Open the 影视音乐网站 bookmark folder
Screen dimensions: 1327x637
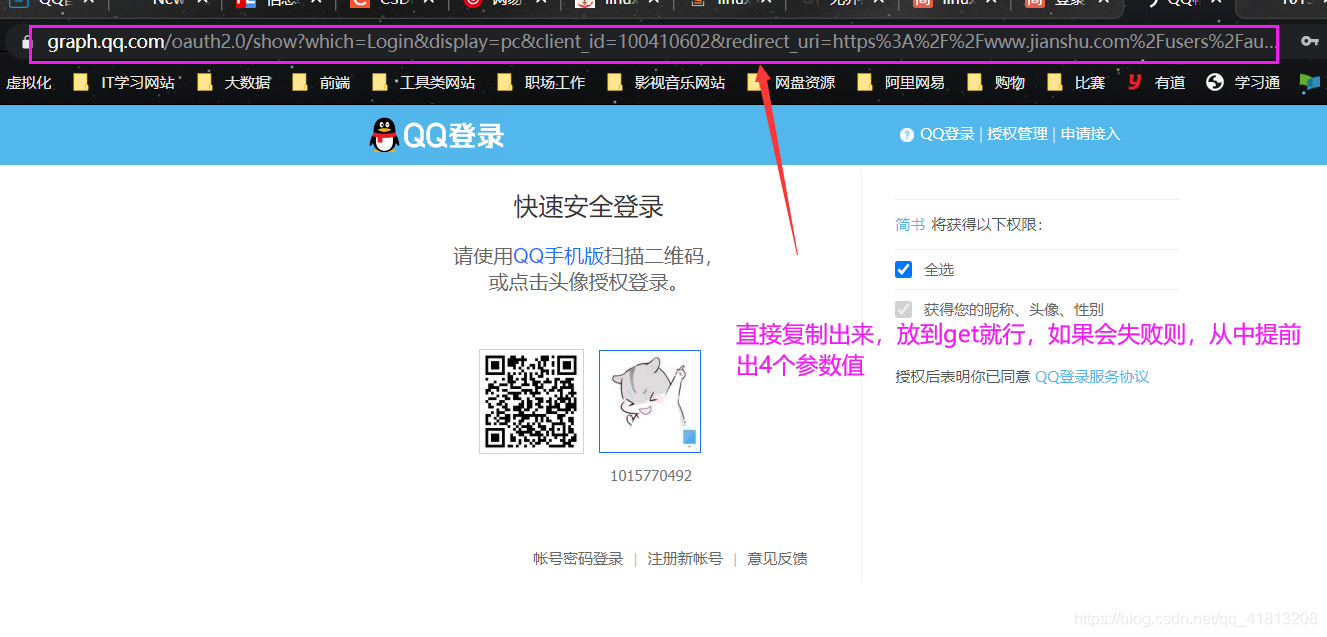[666, 83]
